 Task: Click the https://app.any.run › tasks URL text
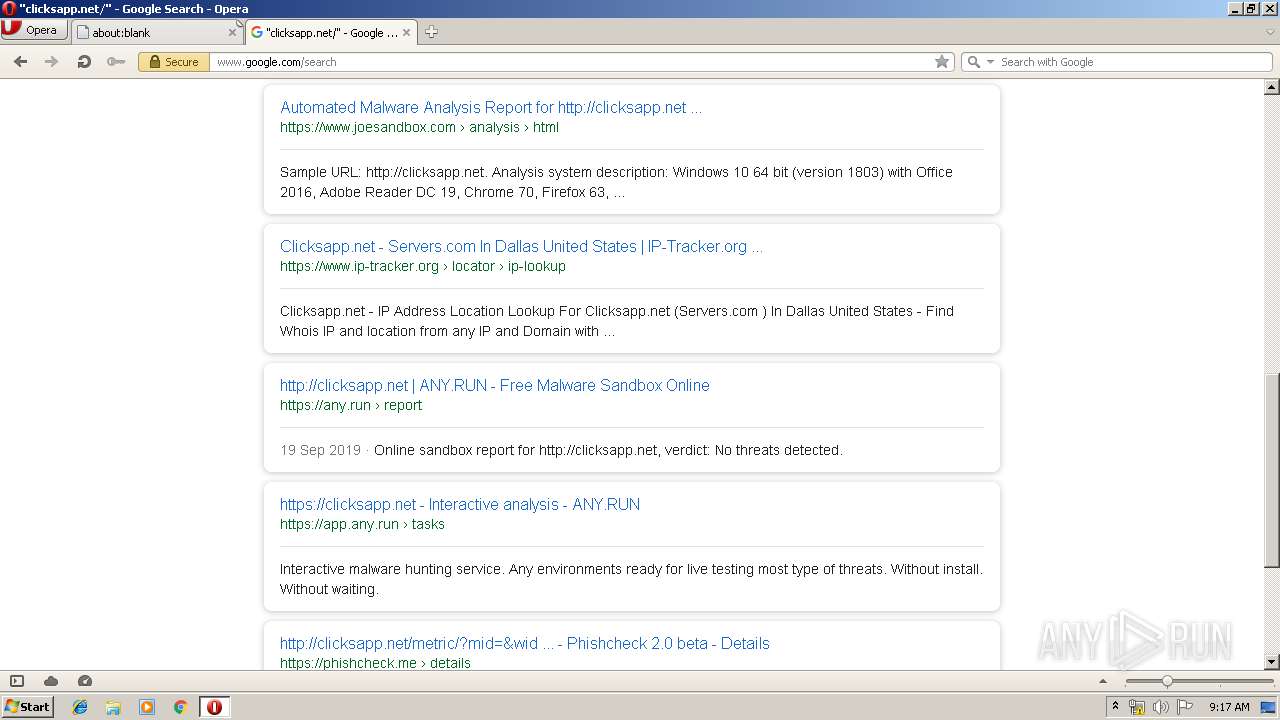(x=362, y=524)
